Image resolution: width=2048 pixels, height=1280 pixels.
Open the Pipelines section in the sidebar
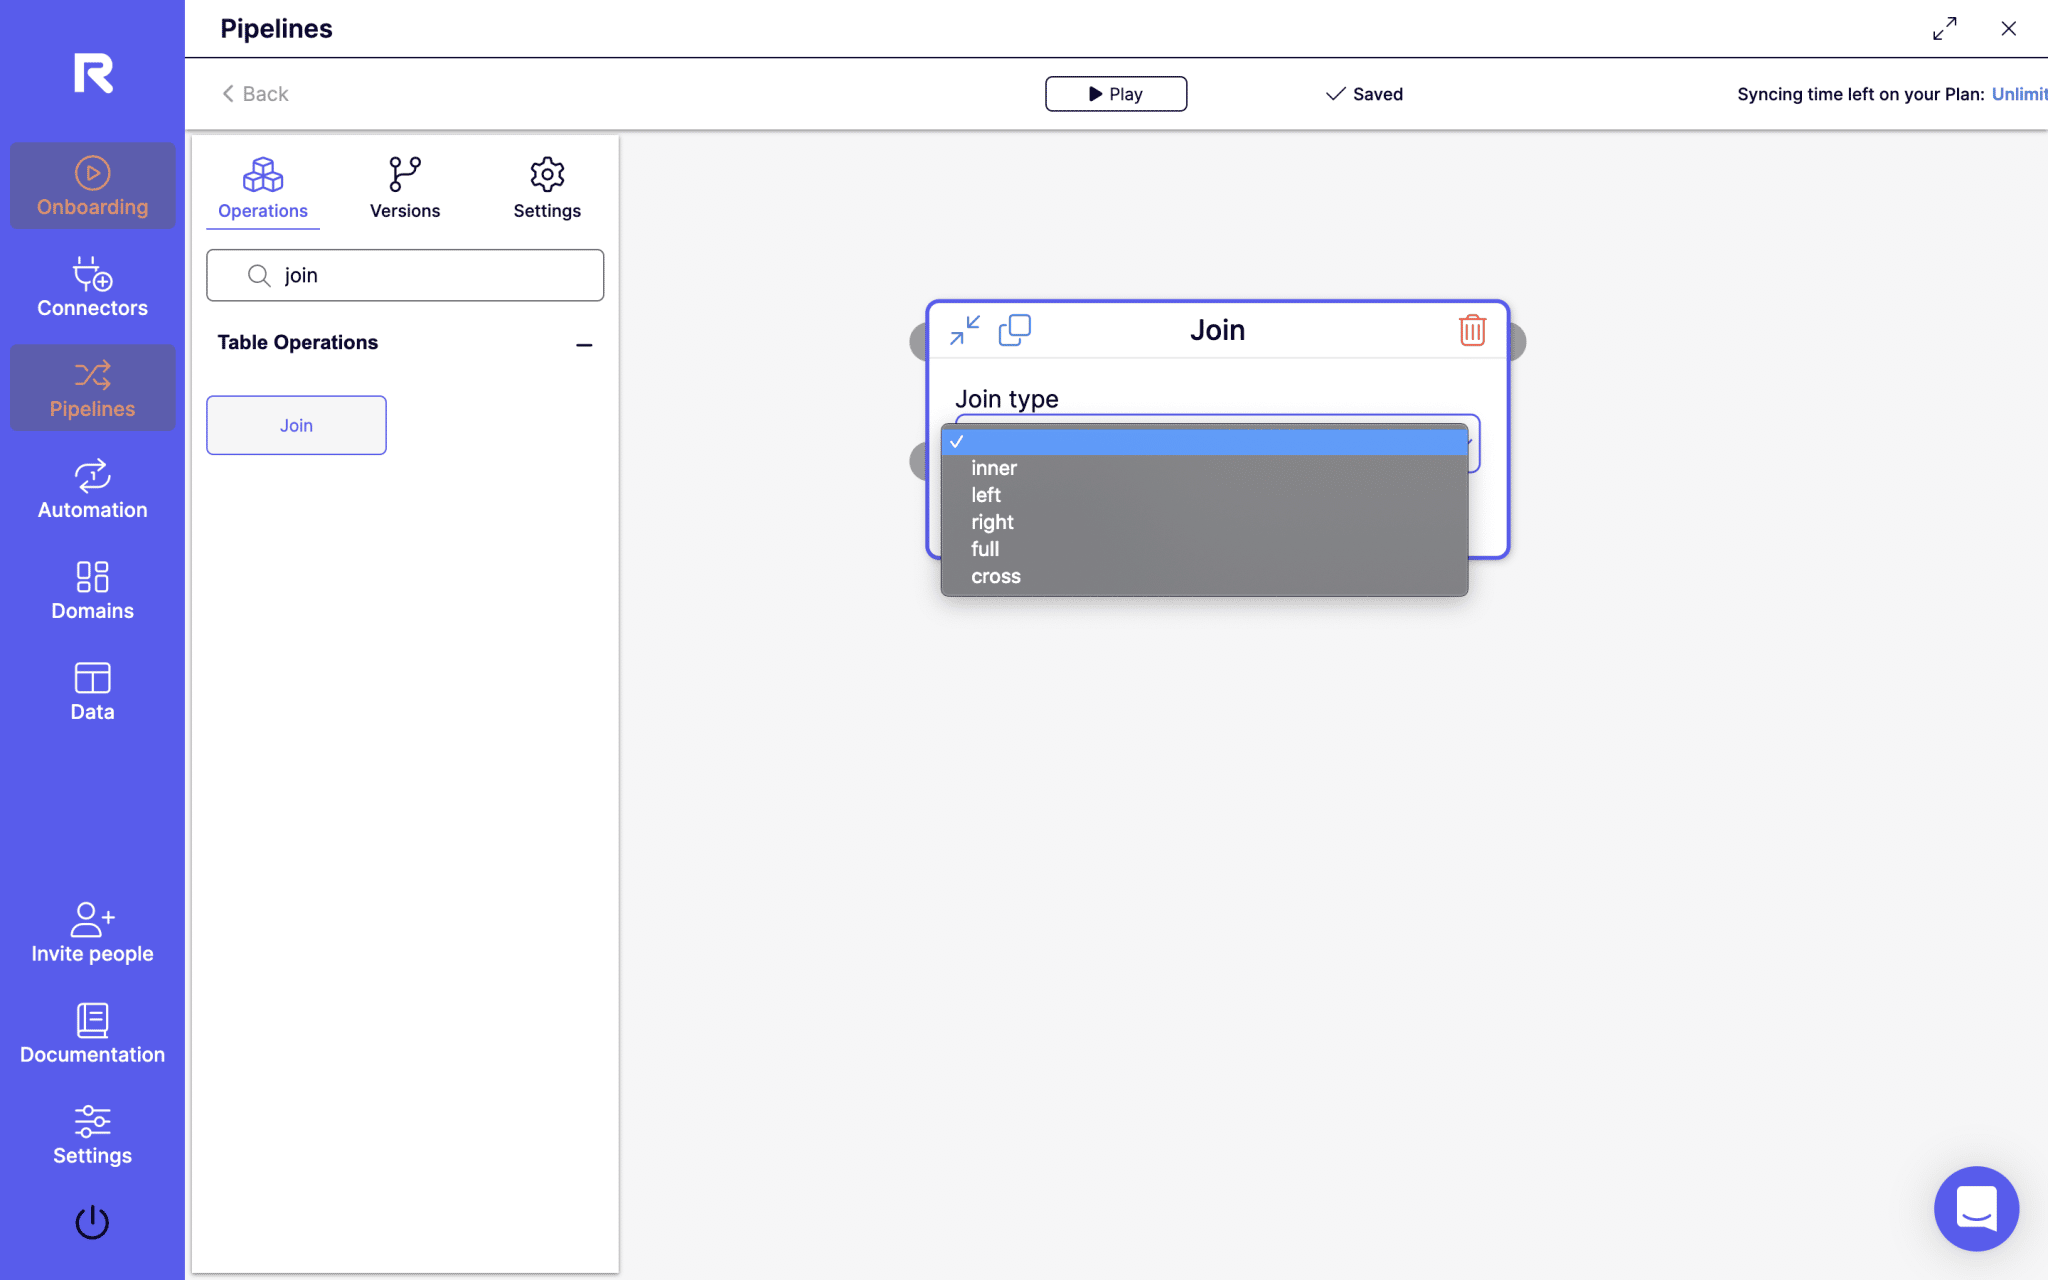92,388
